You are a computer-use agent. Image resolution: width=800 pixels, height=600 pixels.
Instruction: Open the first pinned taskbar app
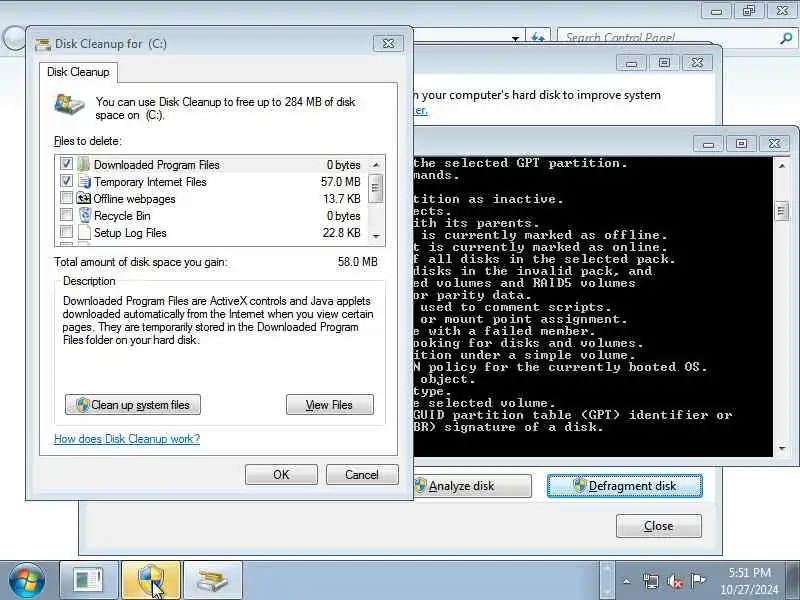(89, 580)
